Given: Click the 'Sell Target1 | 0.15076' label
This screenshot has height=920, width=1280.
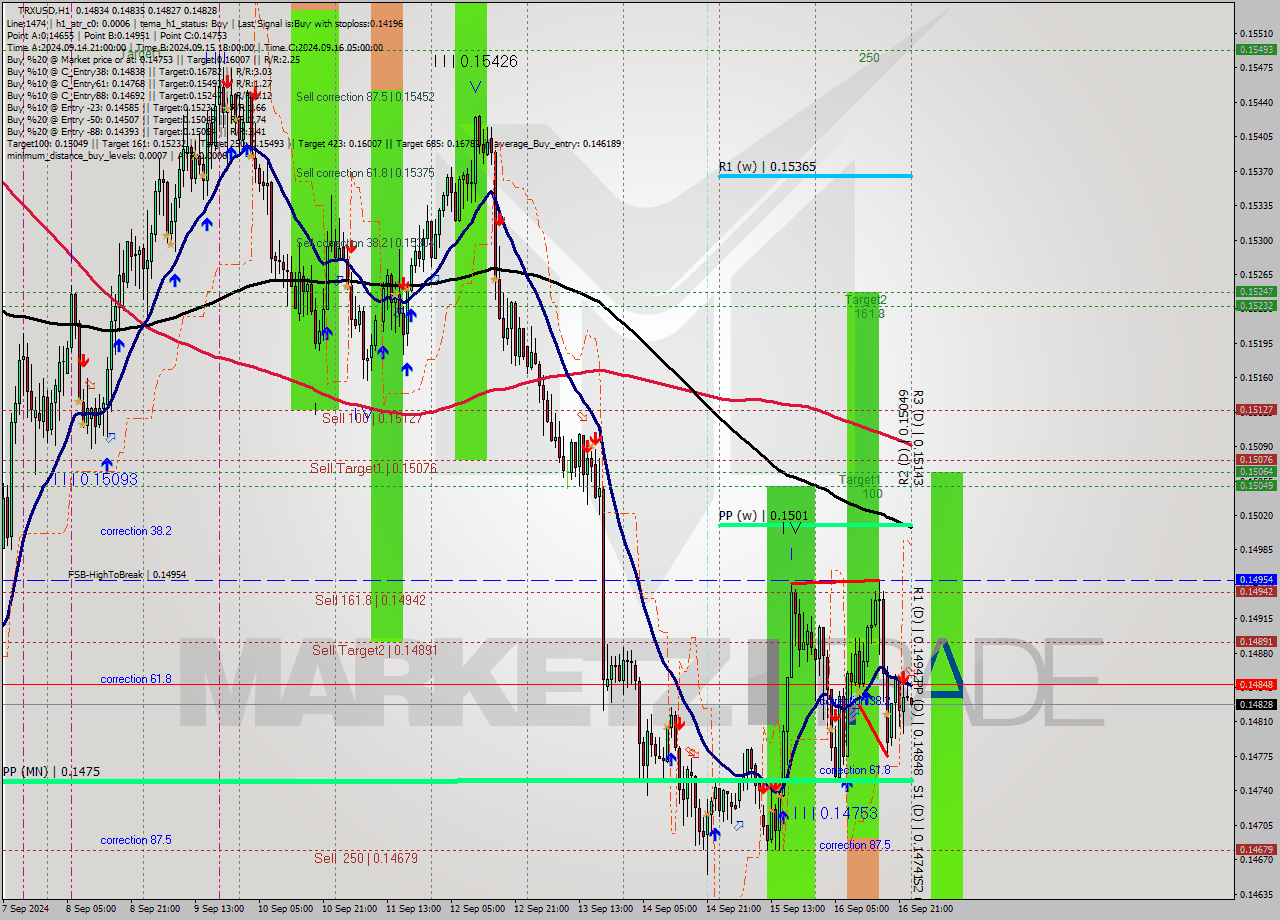Looking at the screenshot, I should point(373,468).
